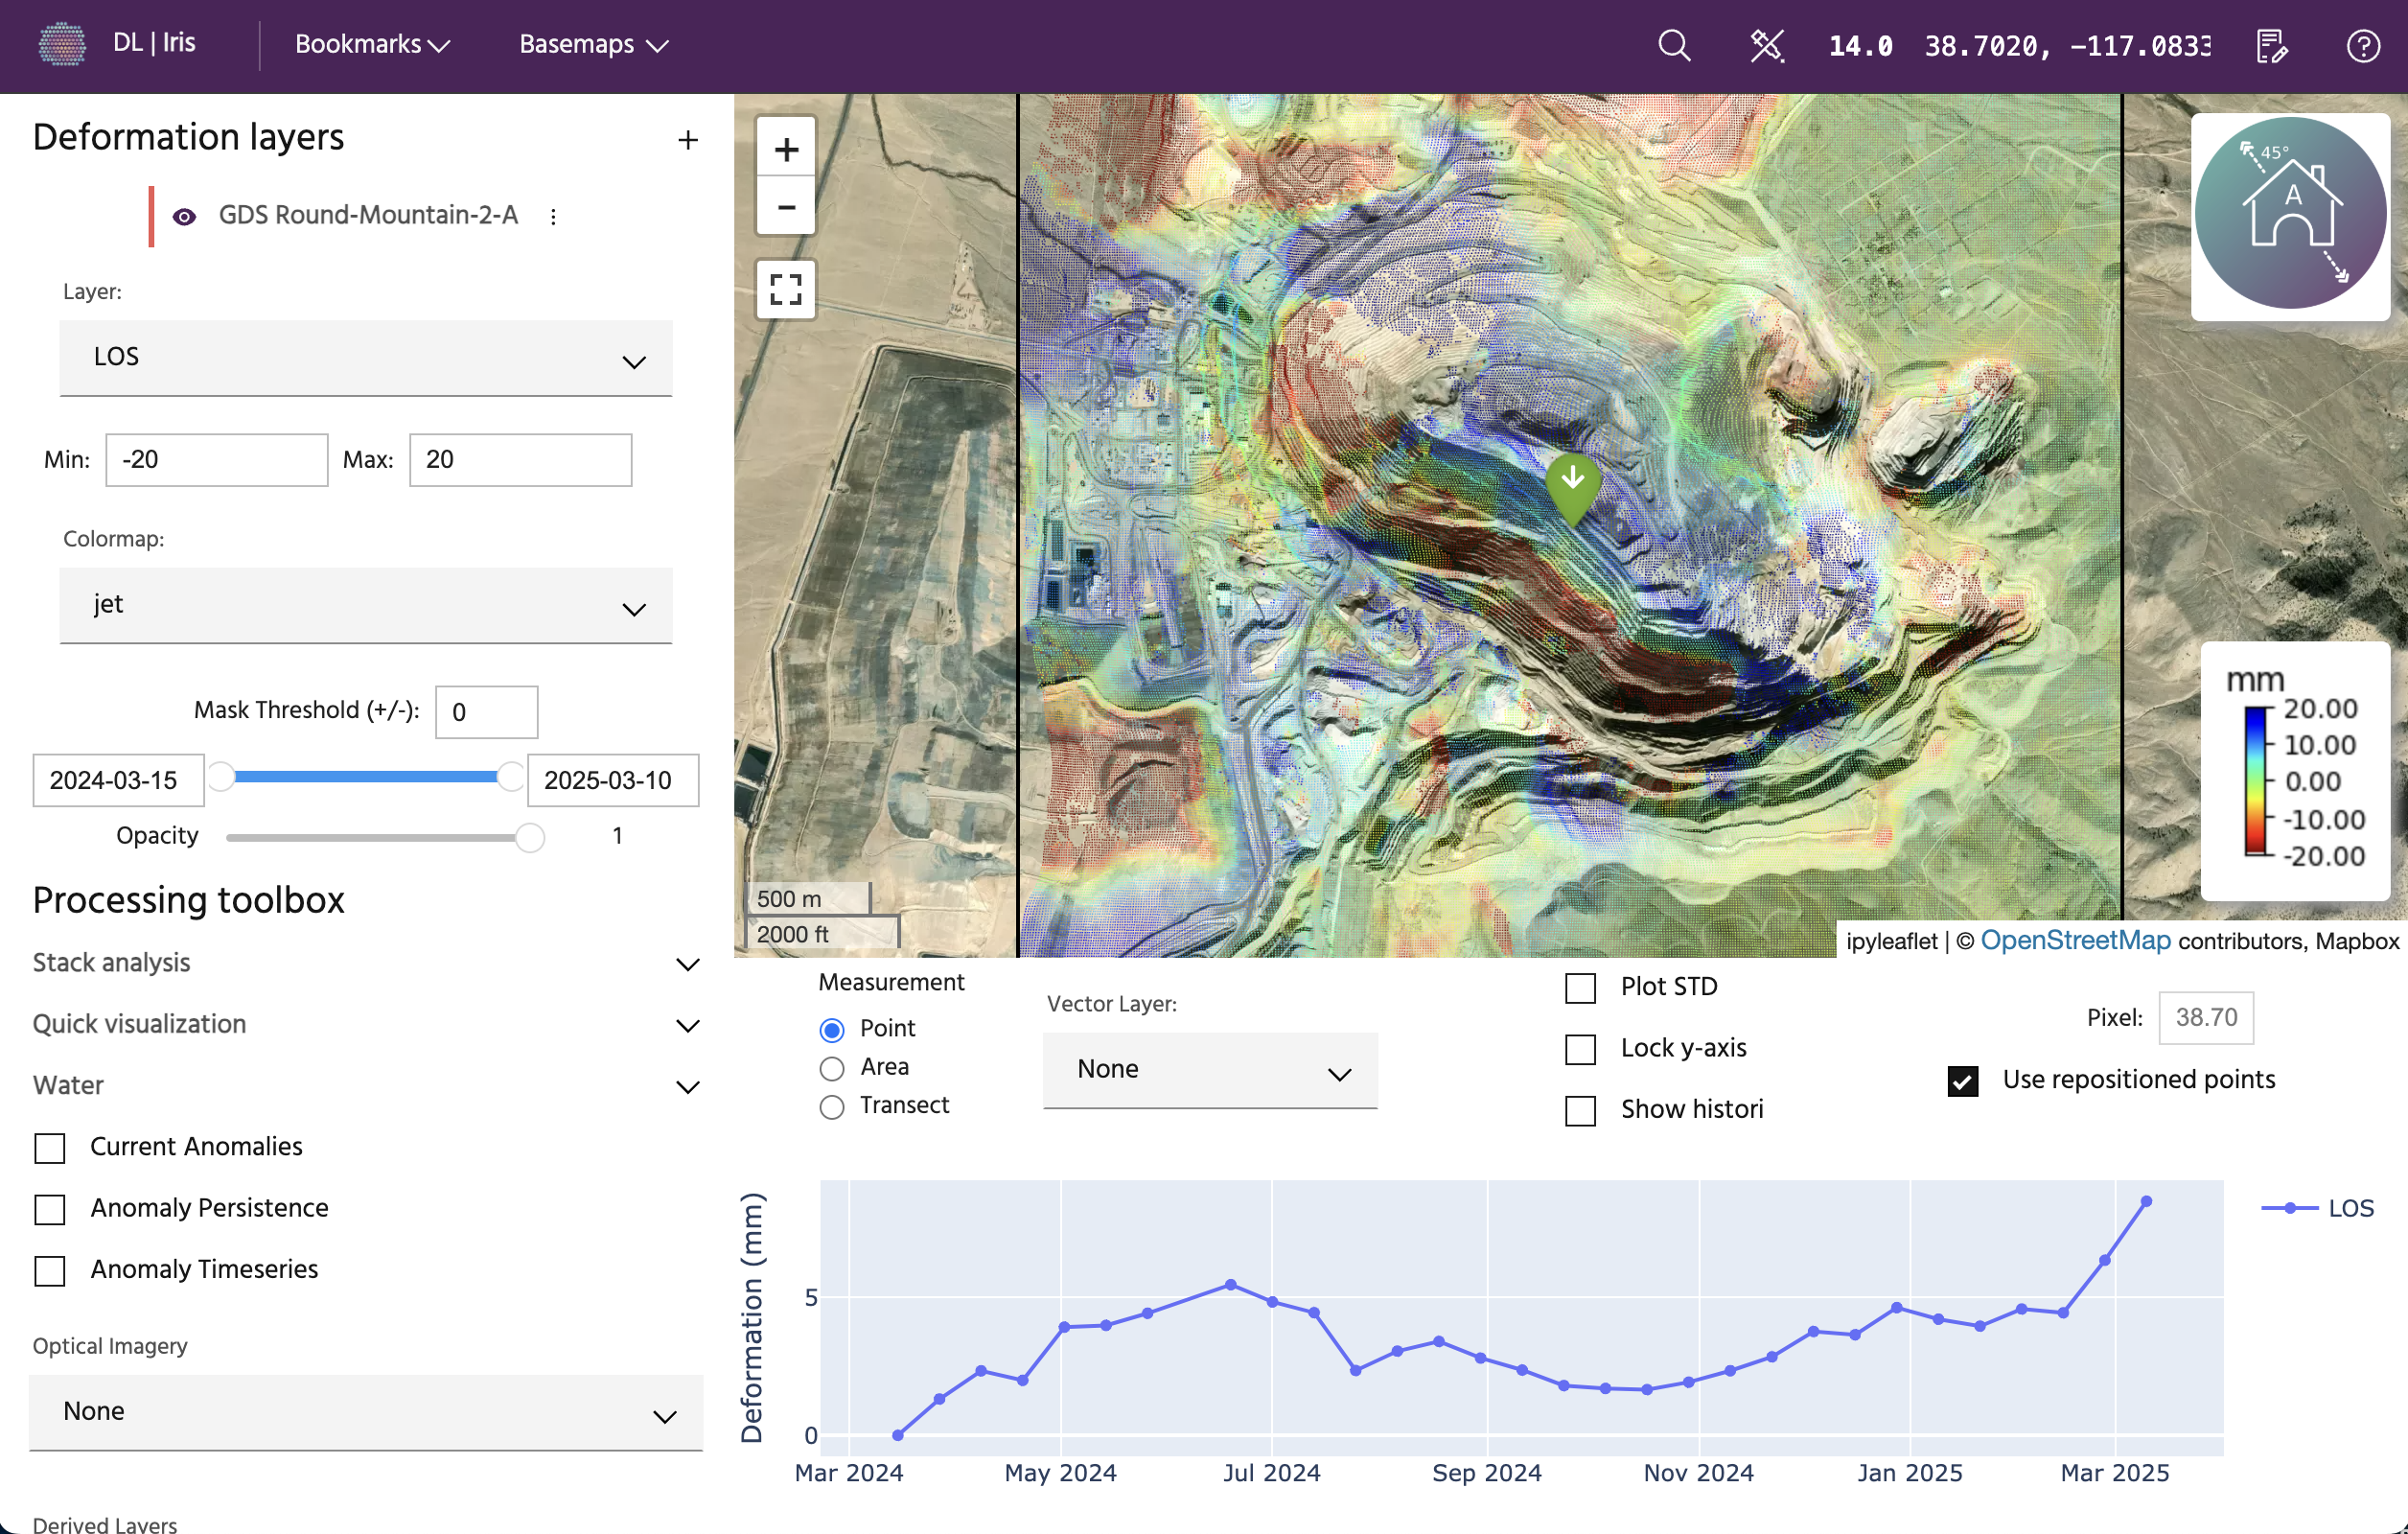Hide the GDS Round-Mountain-2-A layer
2408x1534 pixels.
coord(184,216)
